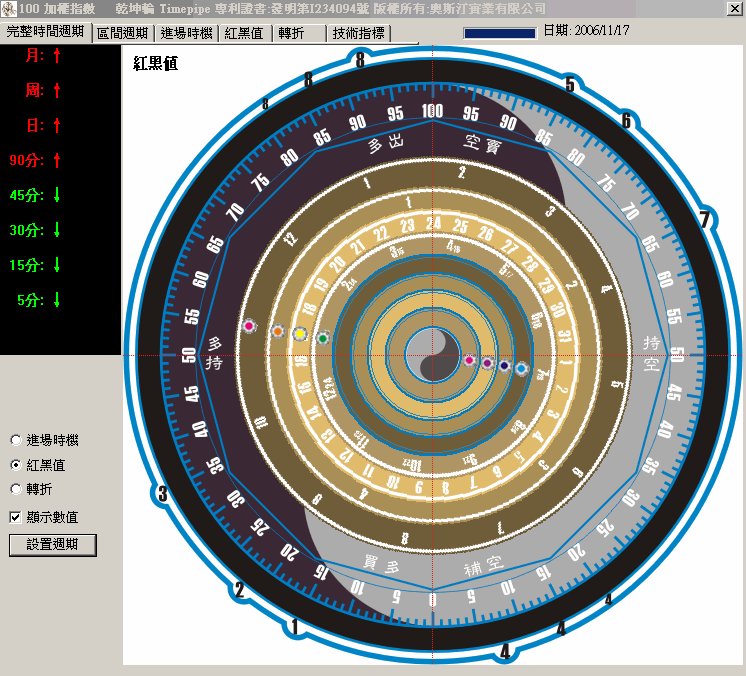Open the 技術指標 tab
Image resolution: width=746 pixels, height=676 pixels.
click(358, 33)
